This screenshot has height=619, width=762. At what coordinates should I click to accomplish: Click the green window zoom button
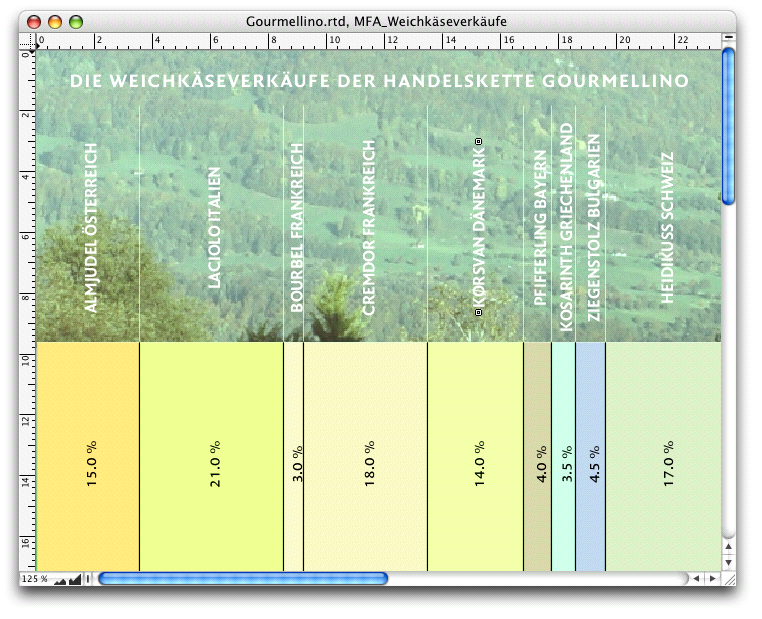(75, 21)
